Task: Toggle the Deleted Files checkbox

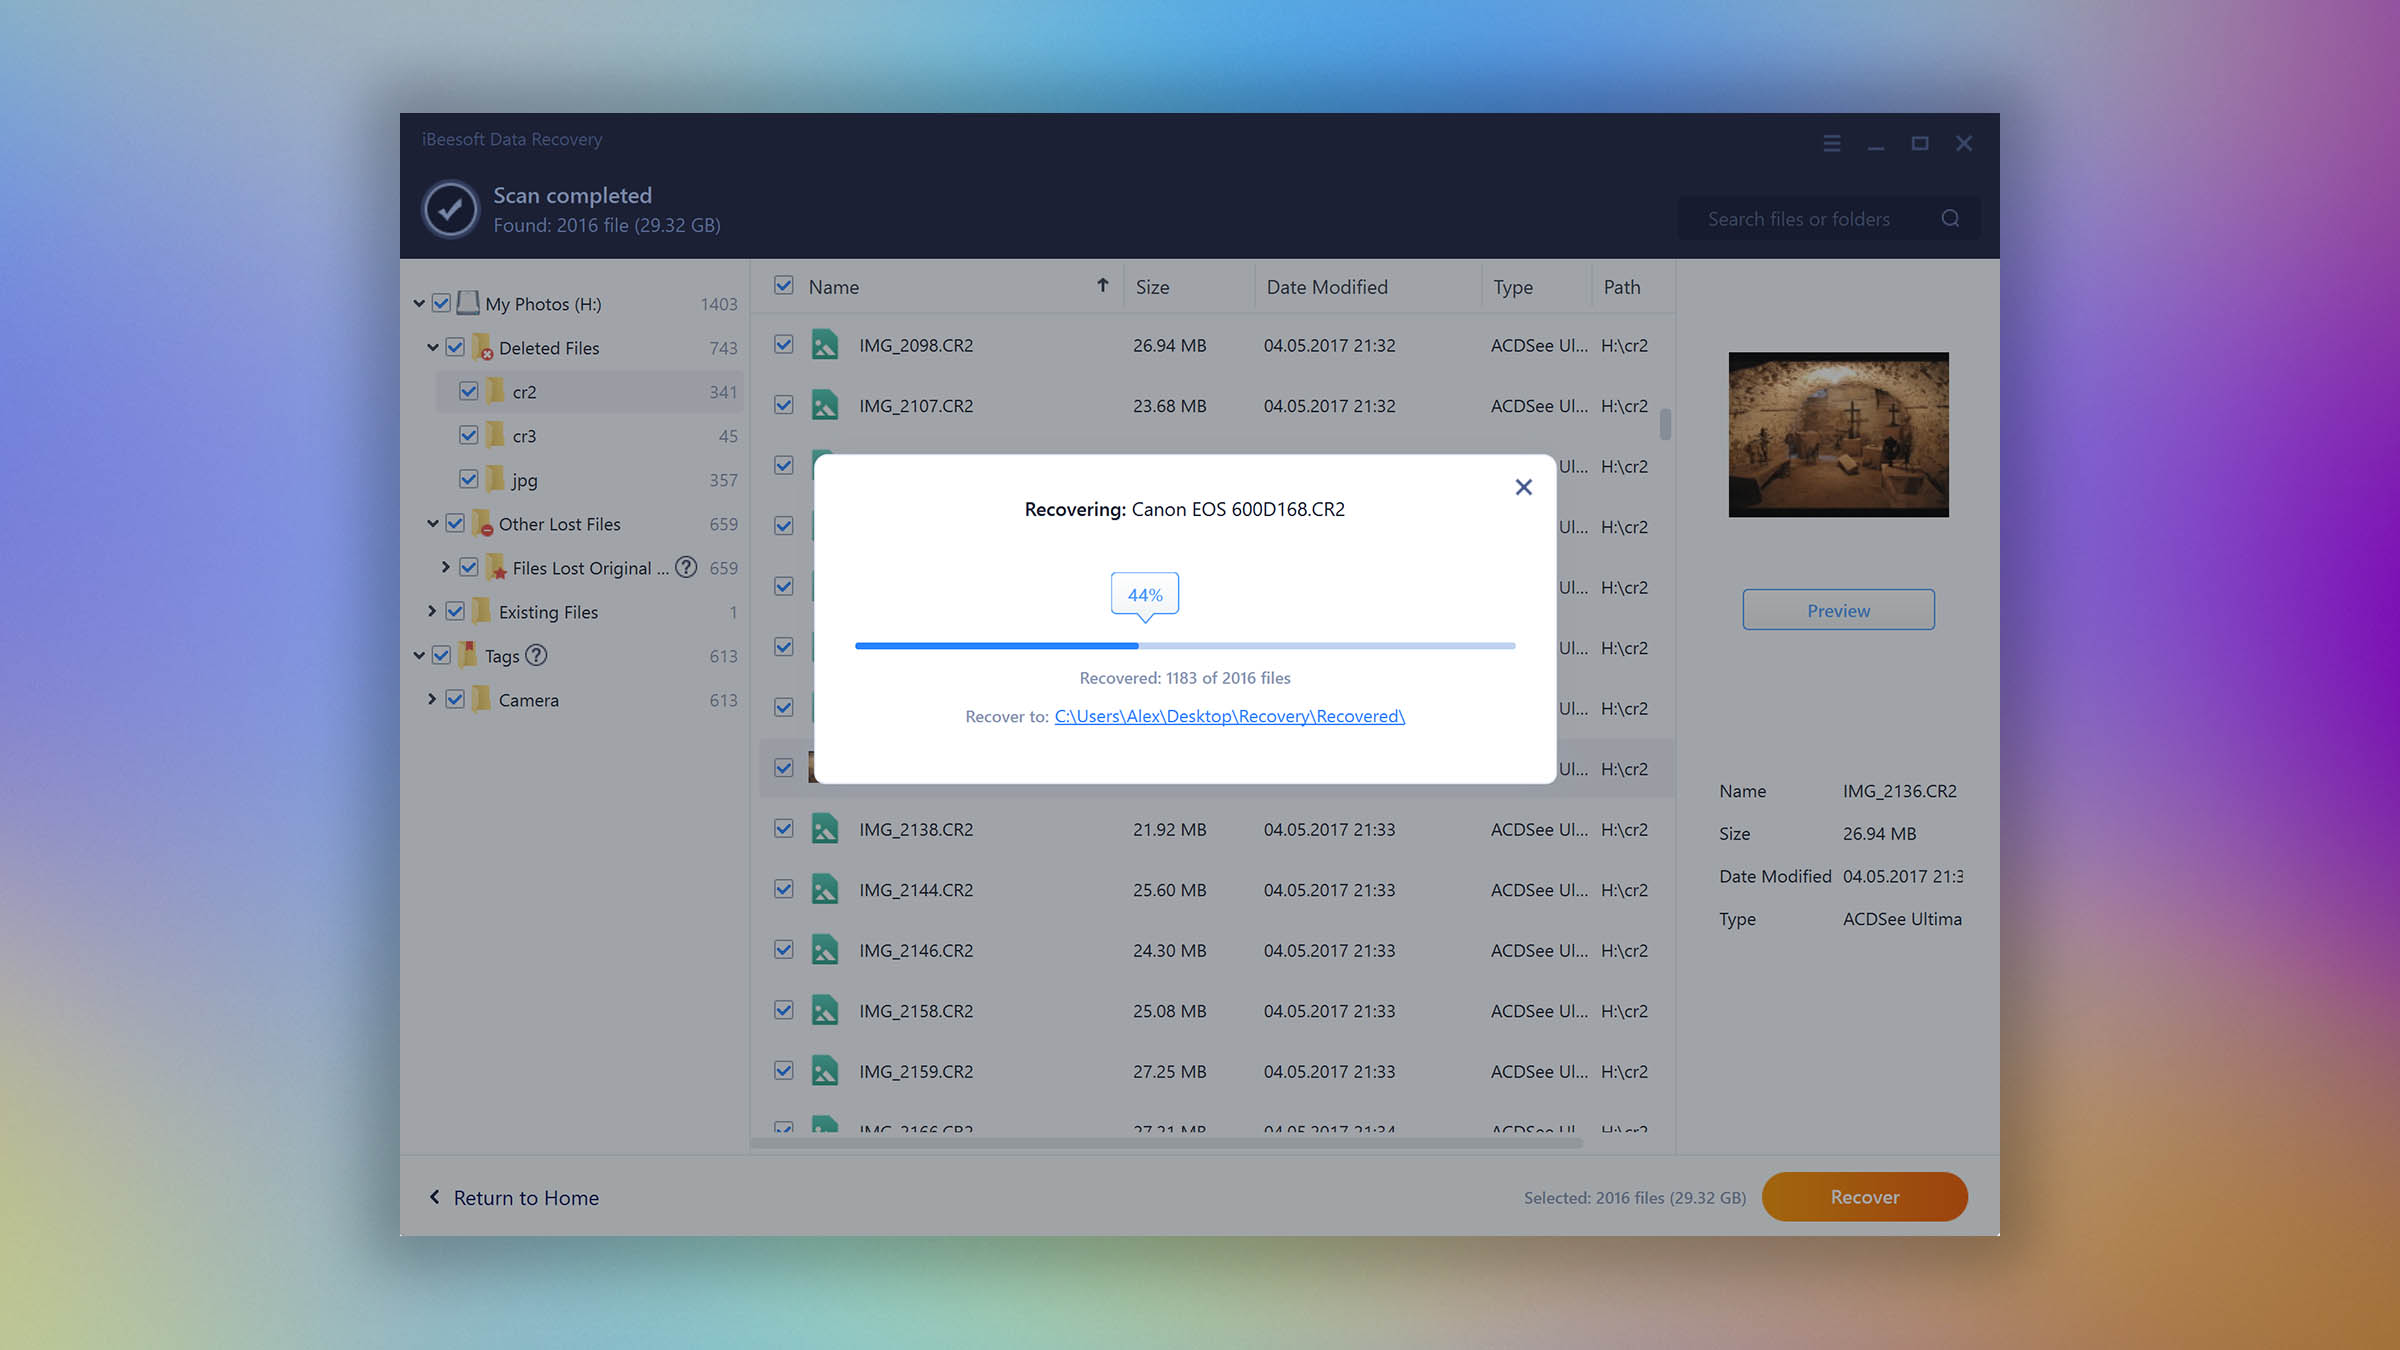Action: click(455, 347)
